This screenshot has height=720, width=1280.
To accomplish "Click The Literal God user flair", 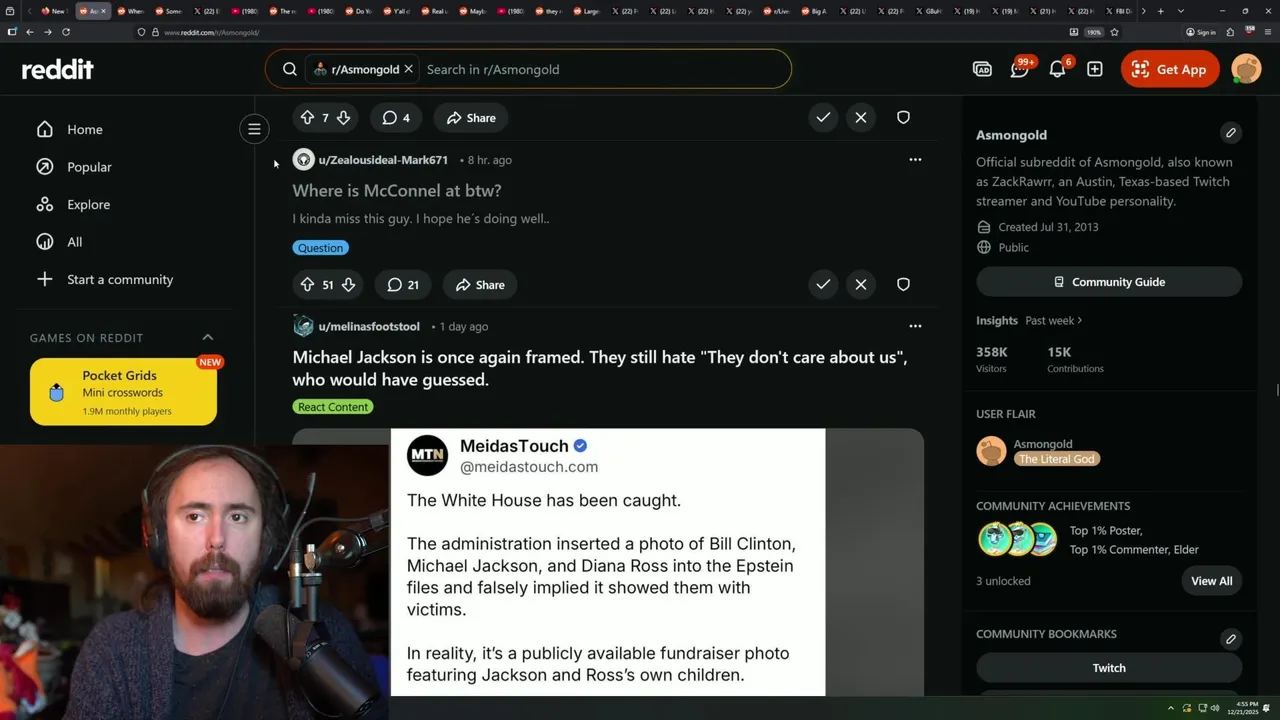I will click(1057, 459).
